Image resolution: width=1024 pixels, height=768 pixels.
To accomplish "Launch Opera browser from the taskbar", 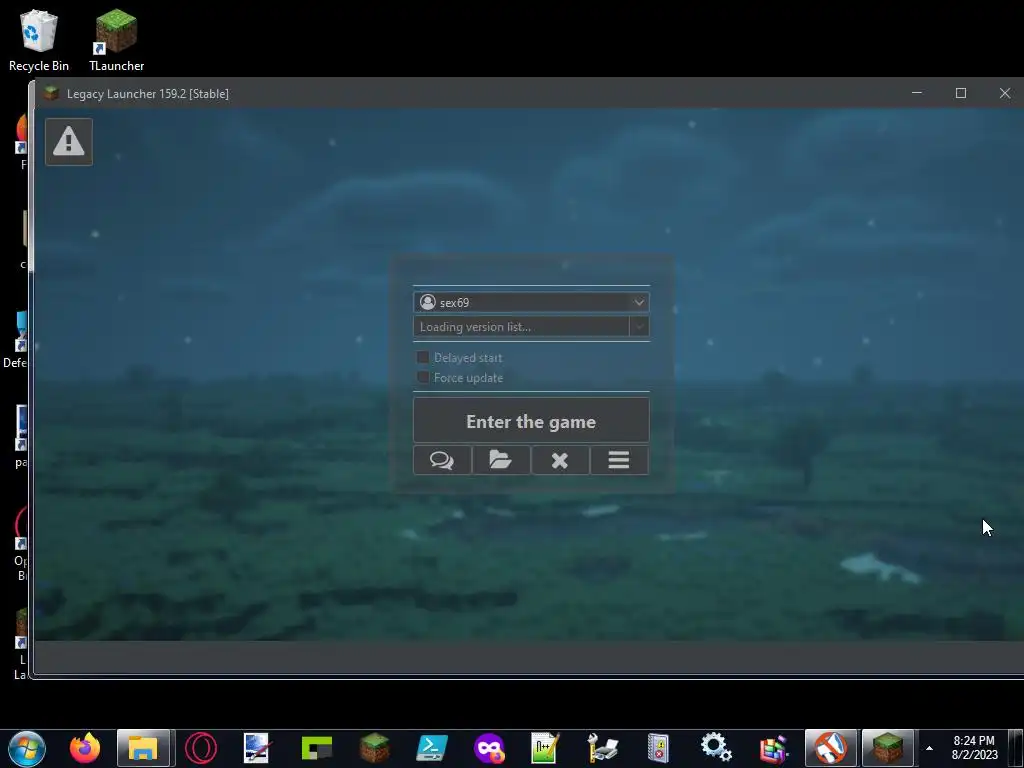I will coord(200,748).
